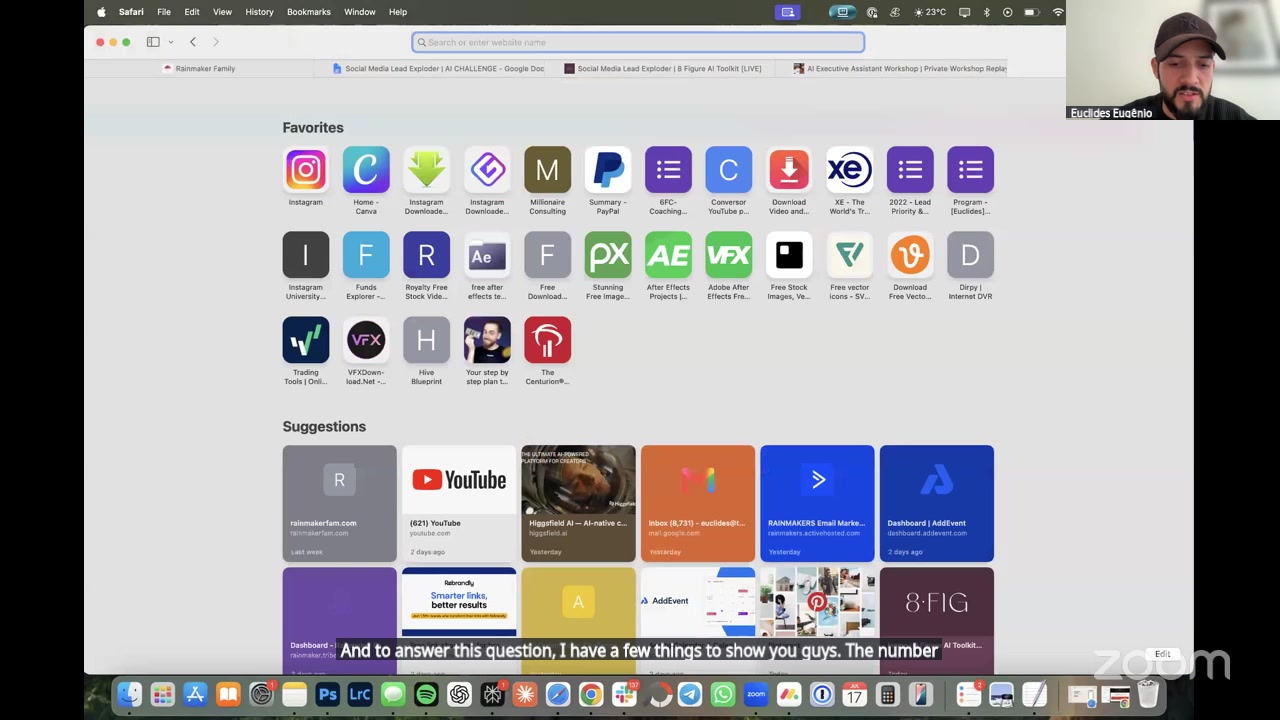This screenshot has height=720, width=1280.
Task: Open the Dashboard | AddEvent suggestion
Action: click(x=937, y=503)
